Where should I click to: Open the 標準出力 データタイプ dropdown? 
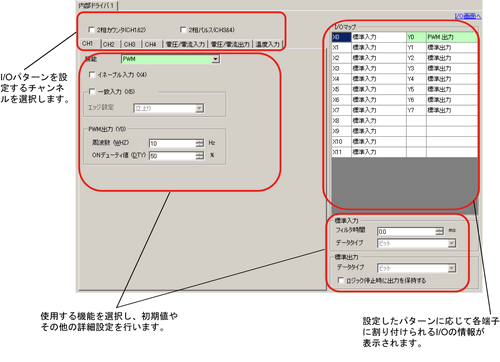click(451, 268)
